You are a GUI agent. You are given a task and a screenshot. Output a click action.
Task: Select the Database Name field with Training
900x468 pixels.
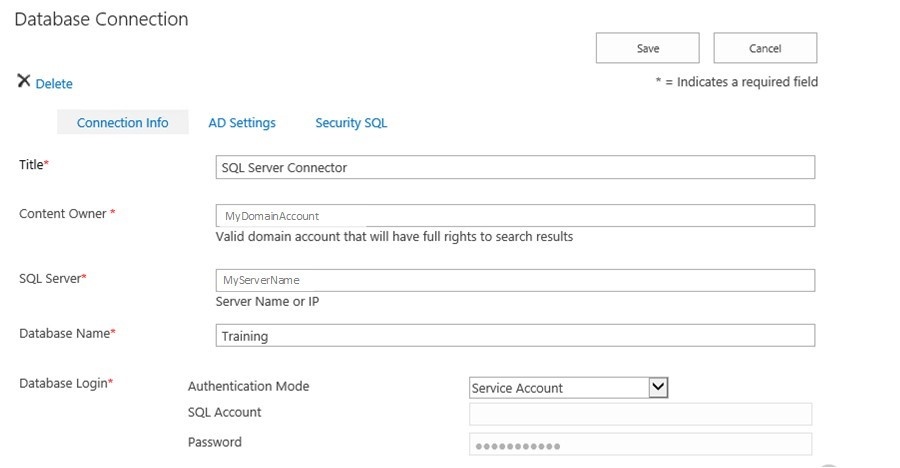click(515, 336)
